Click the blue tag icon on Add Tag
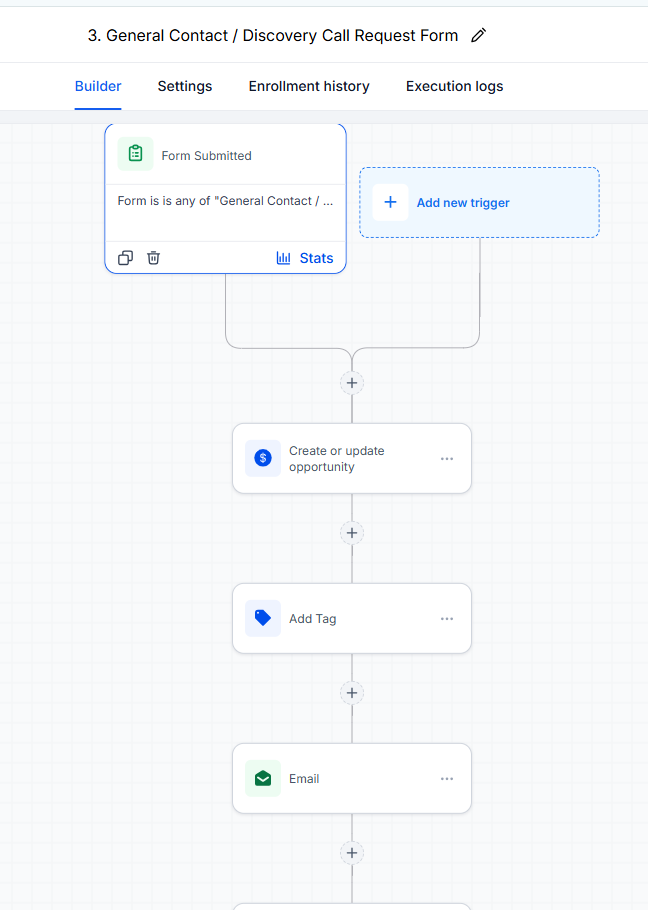This screenshot has height=910, width=648. 263,618
